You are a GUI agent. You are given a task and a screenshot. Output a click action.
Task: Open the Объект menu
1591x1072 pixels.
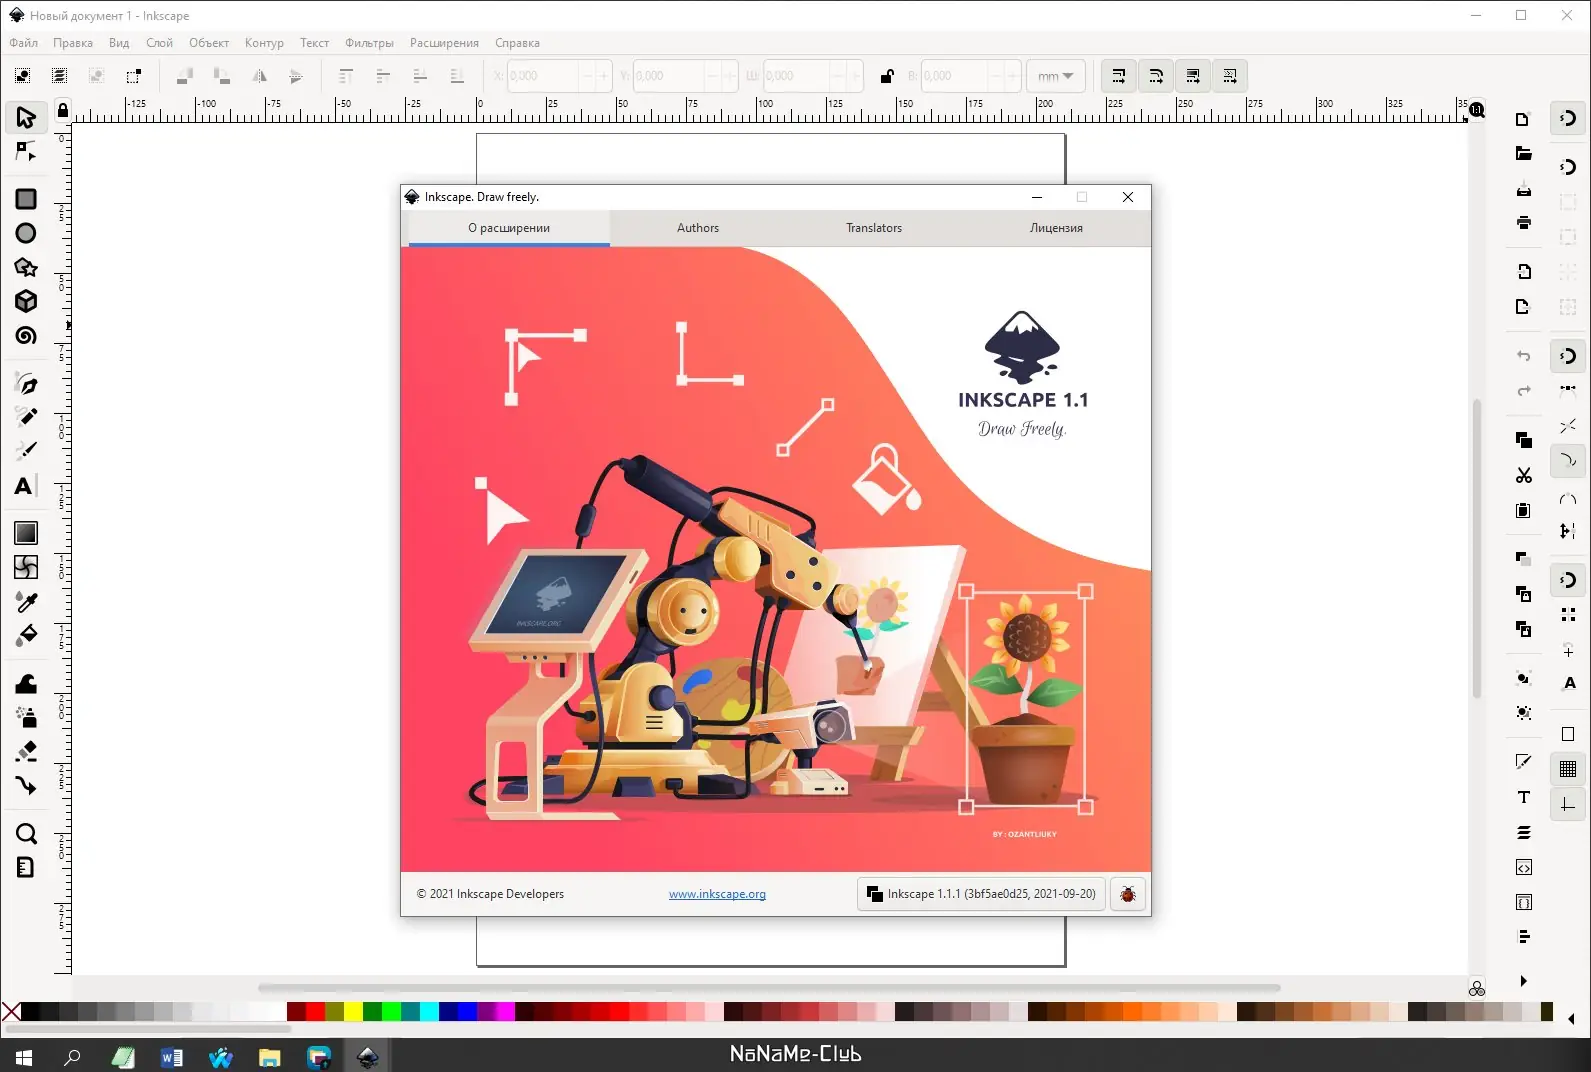[x=209, y=43]
